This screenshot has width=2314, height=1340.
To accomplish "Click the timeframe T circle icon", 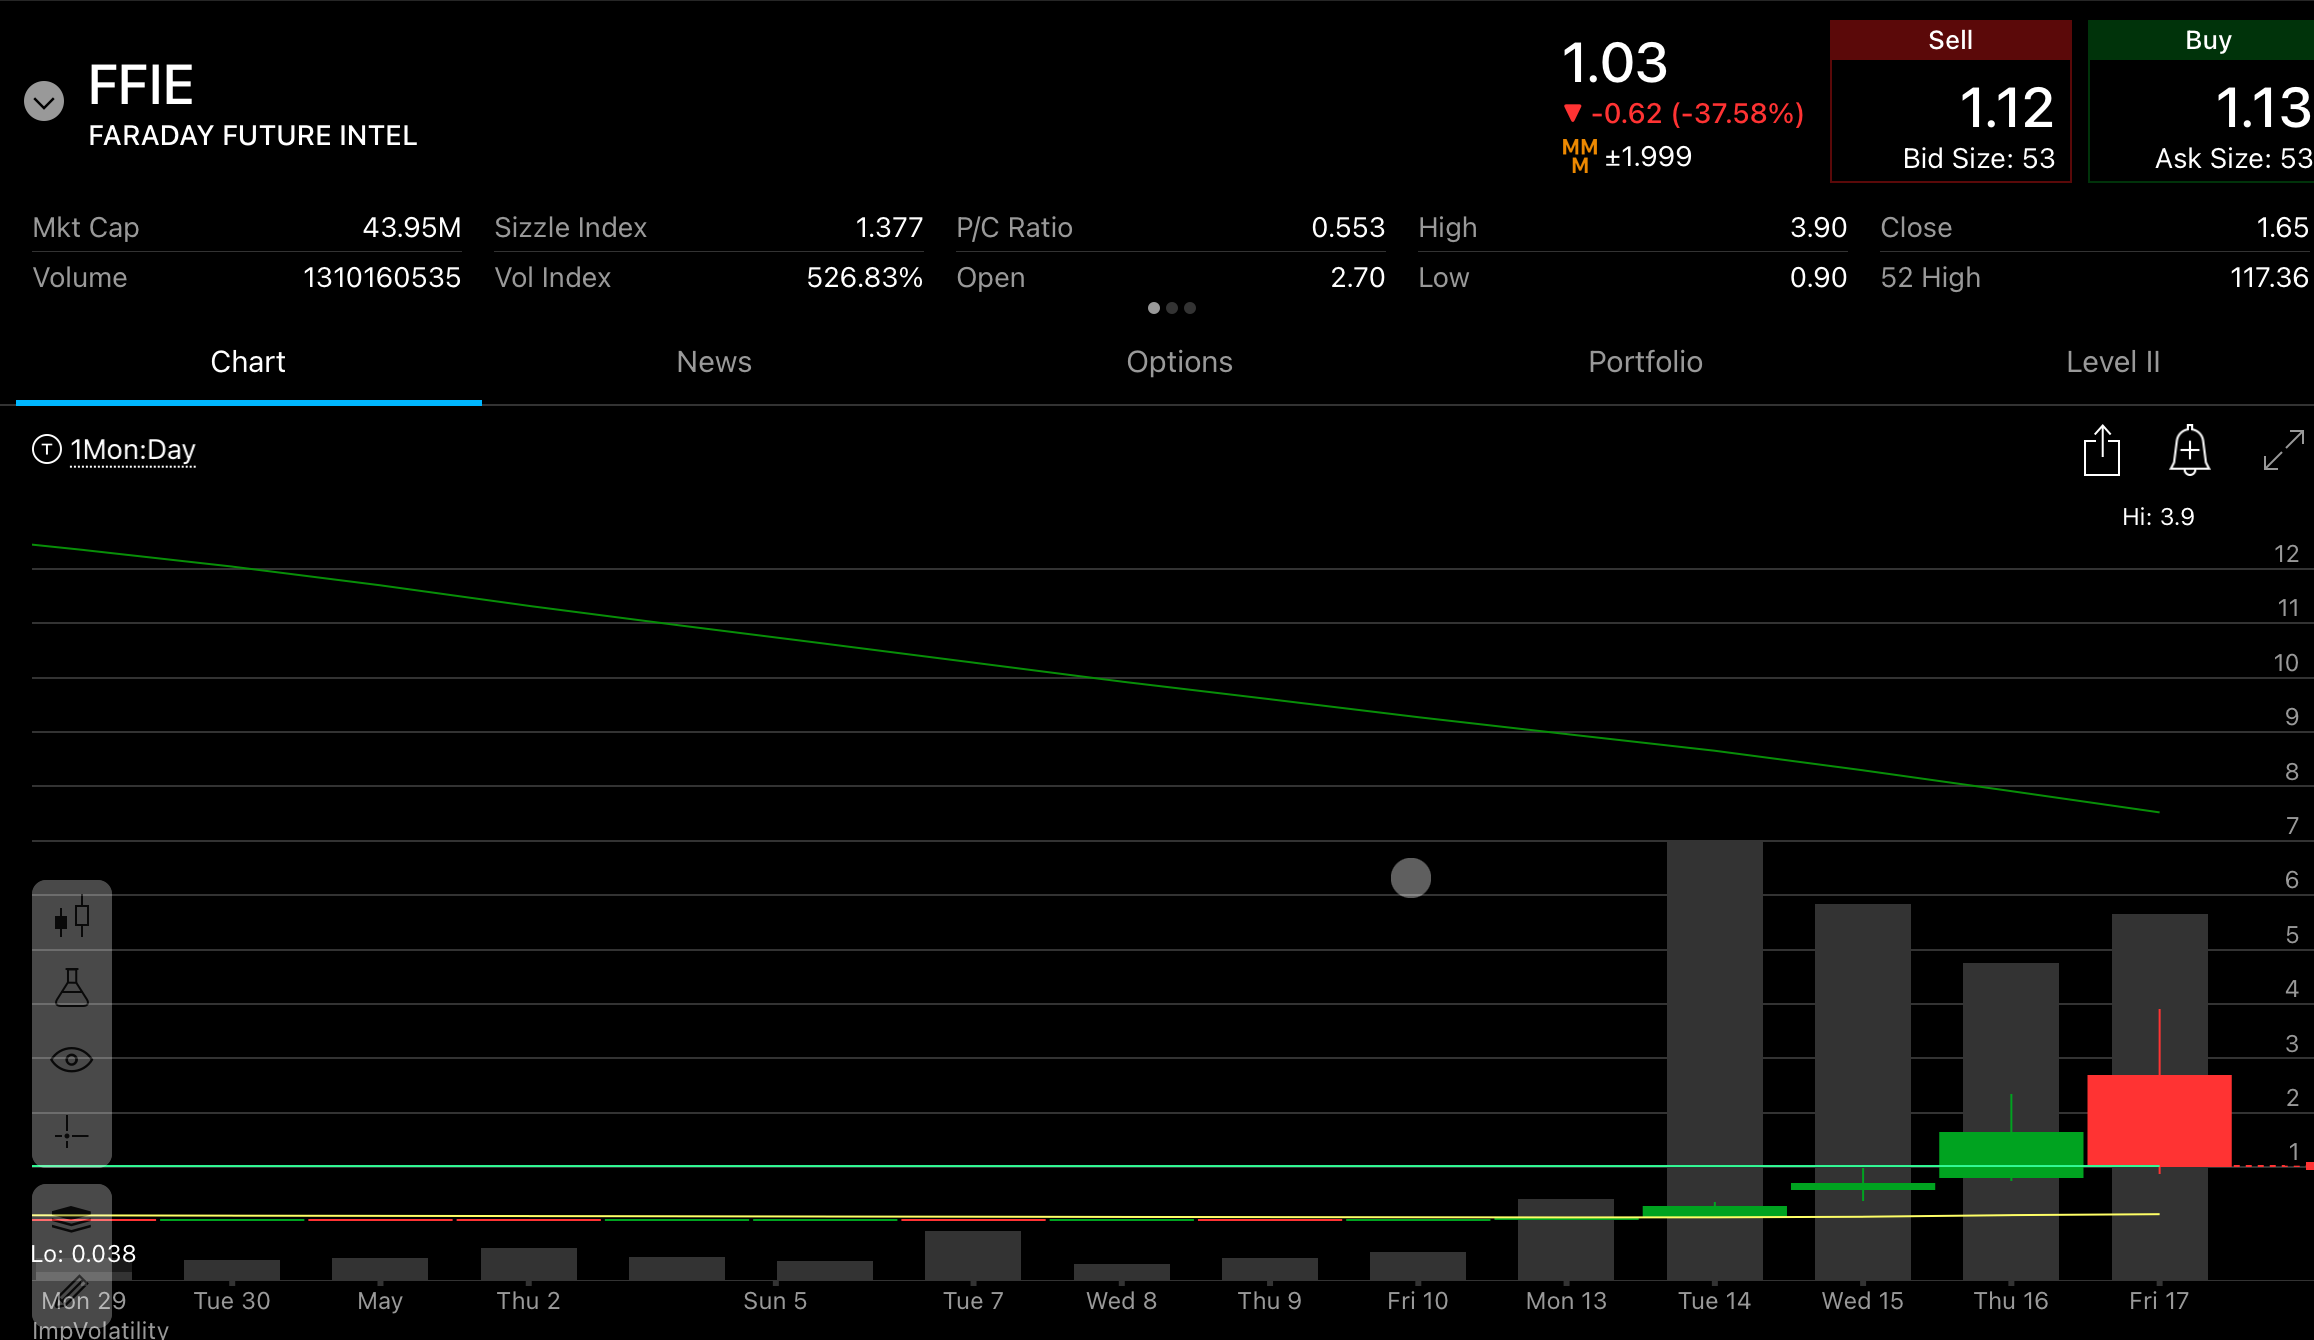I will pyautogui.click(x=47, y=450).
